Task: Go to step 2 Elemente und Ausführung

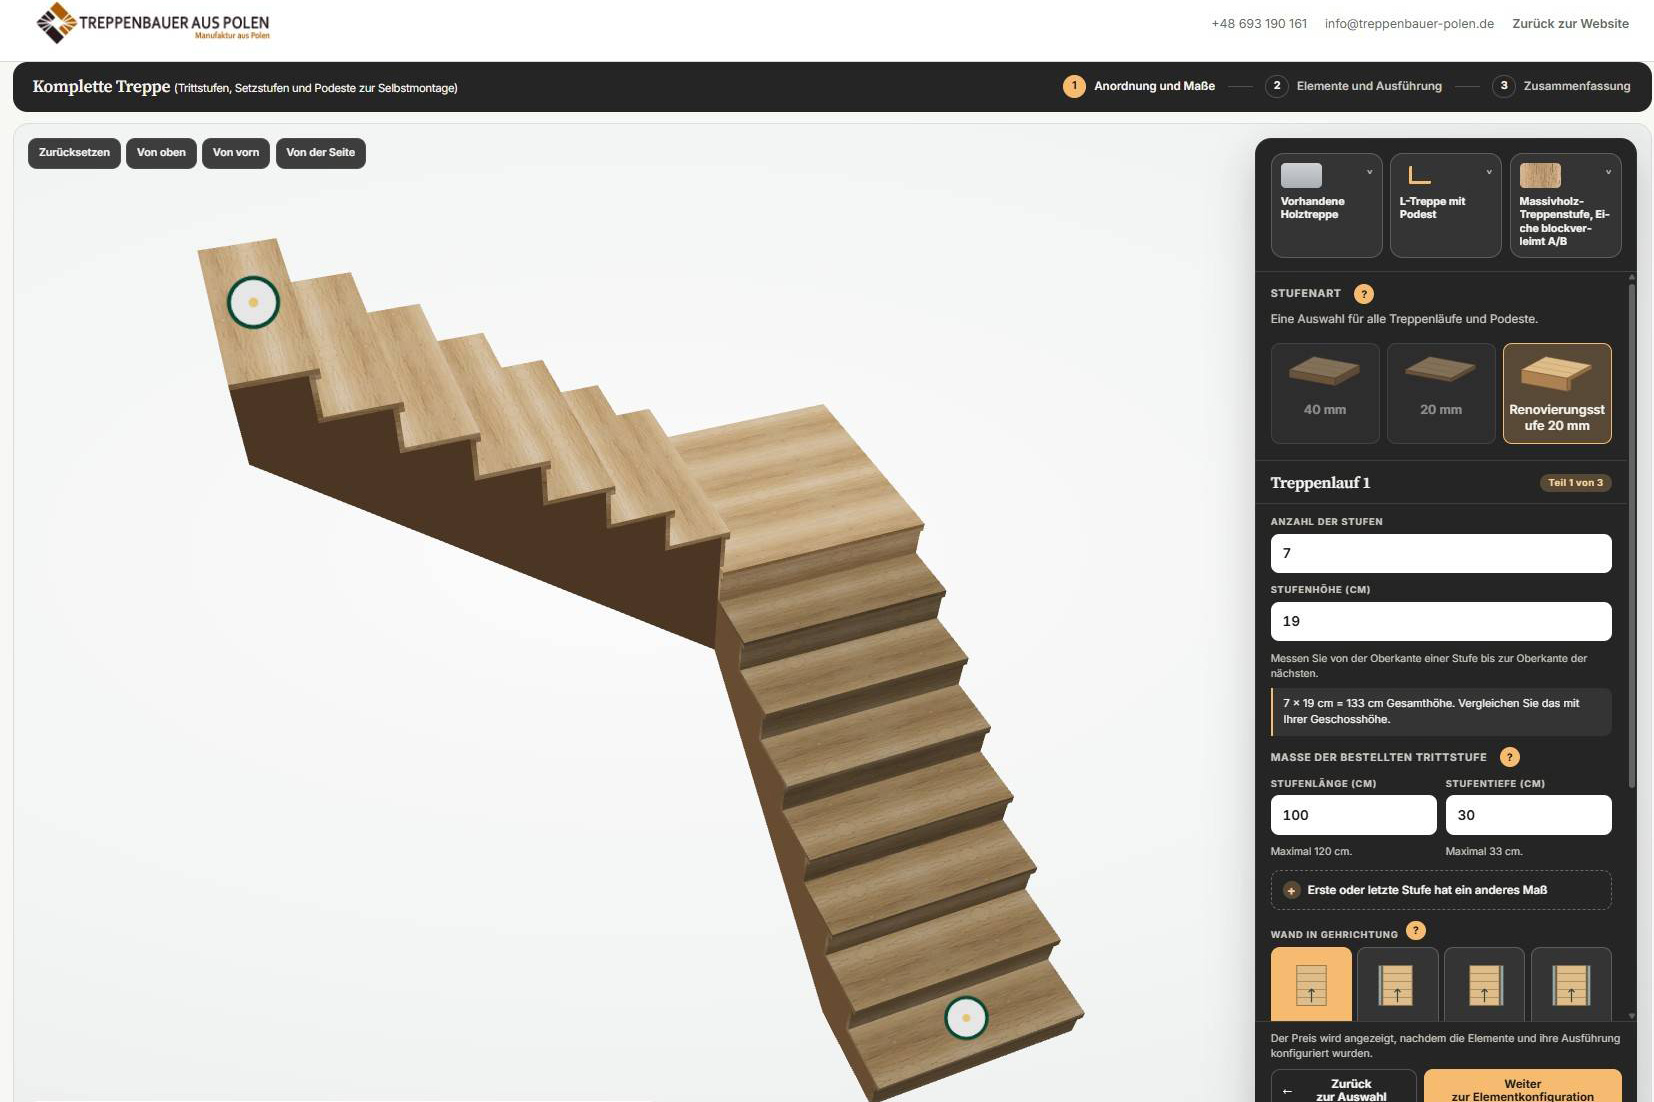Action: (1354, 86)
